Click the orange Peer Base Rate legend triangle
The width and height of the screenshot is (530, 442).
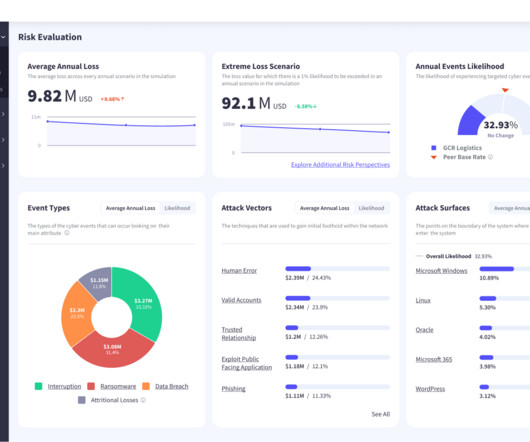coord(434,157)
